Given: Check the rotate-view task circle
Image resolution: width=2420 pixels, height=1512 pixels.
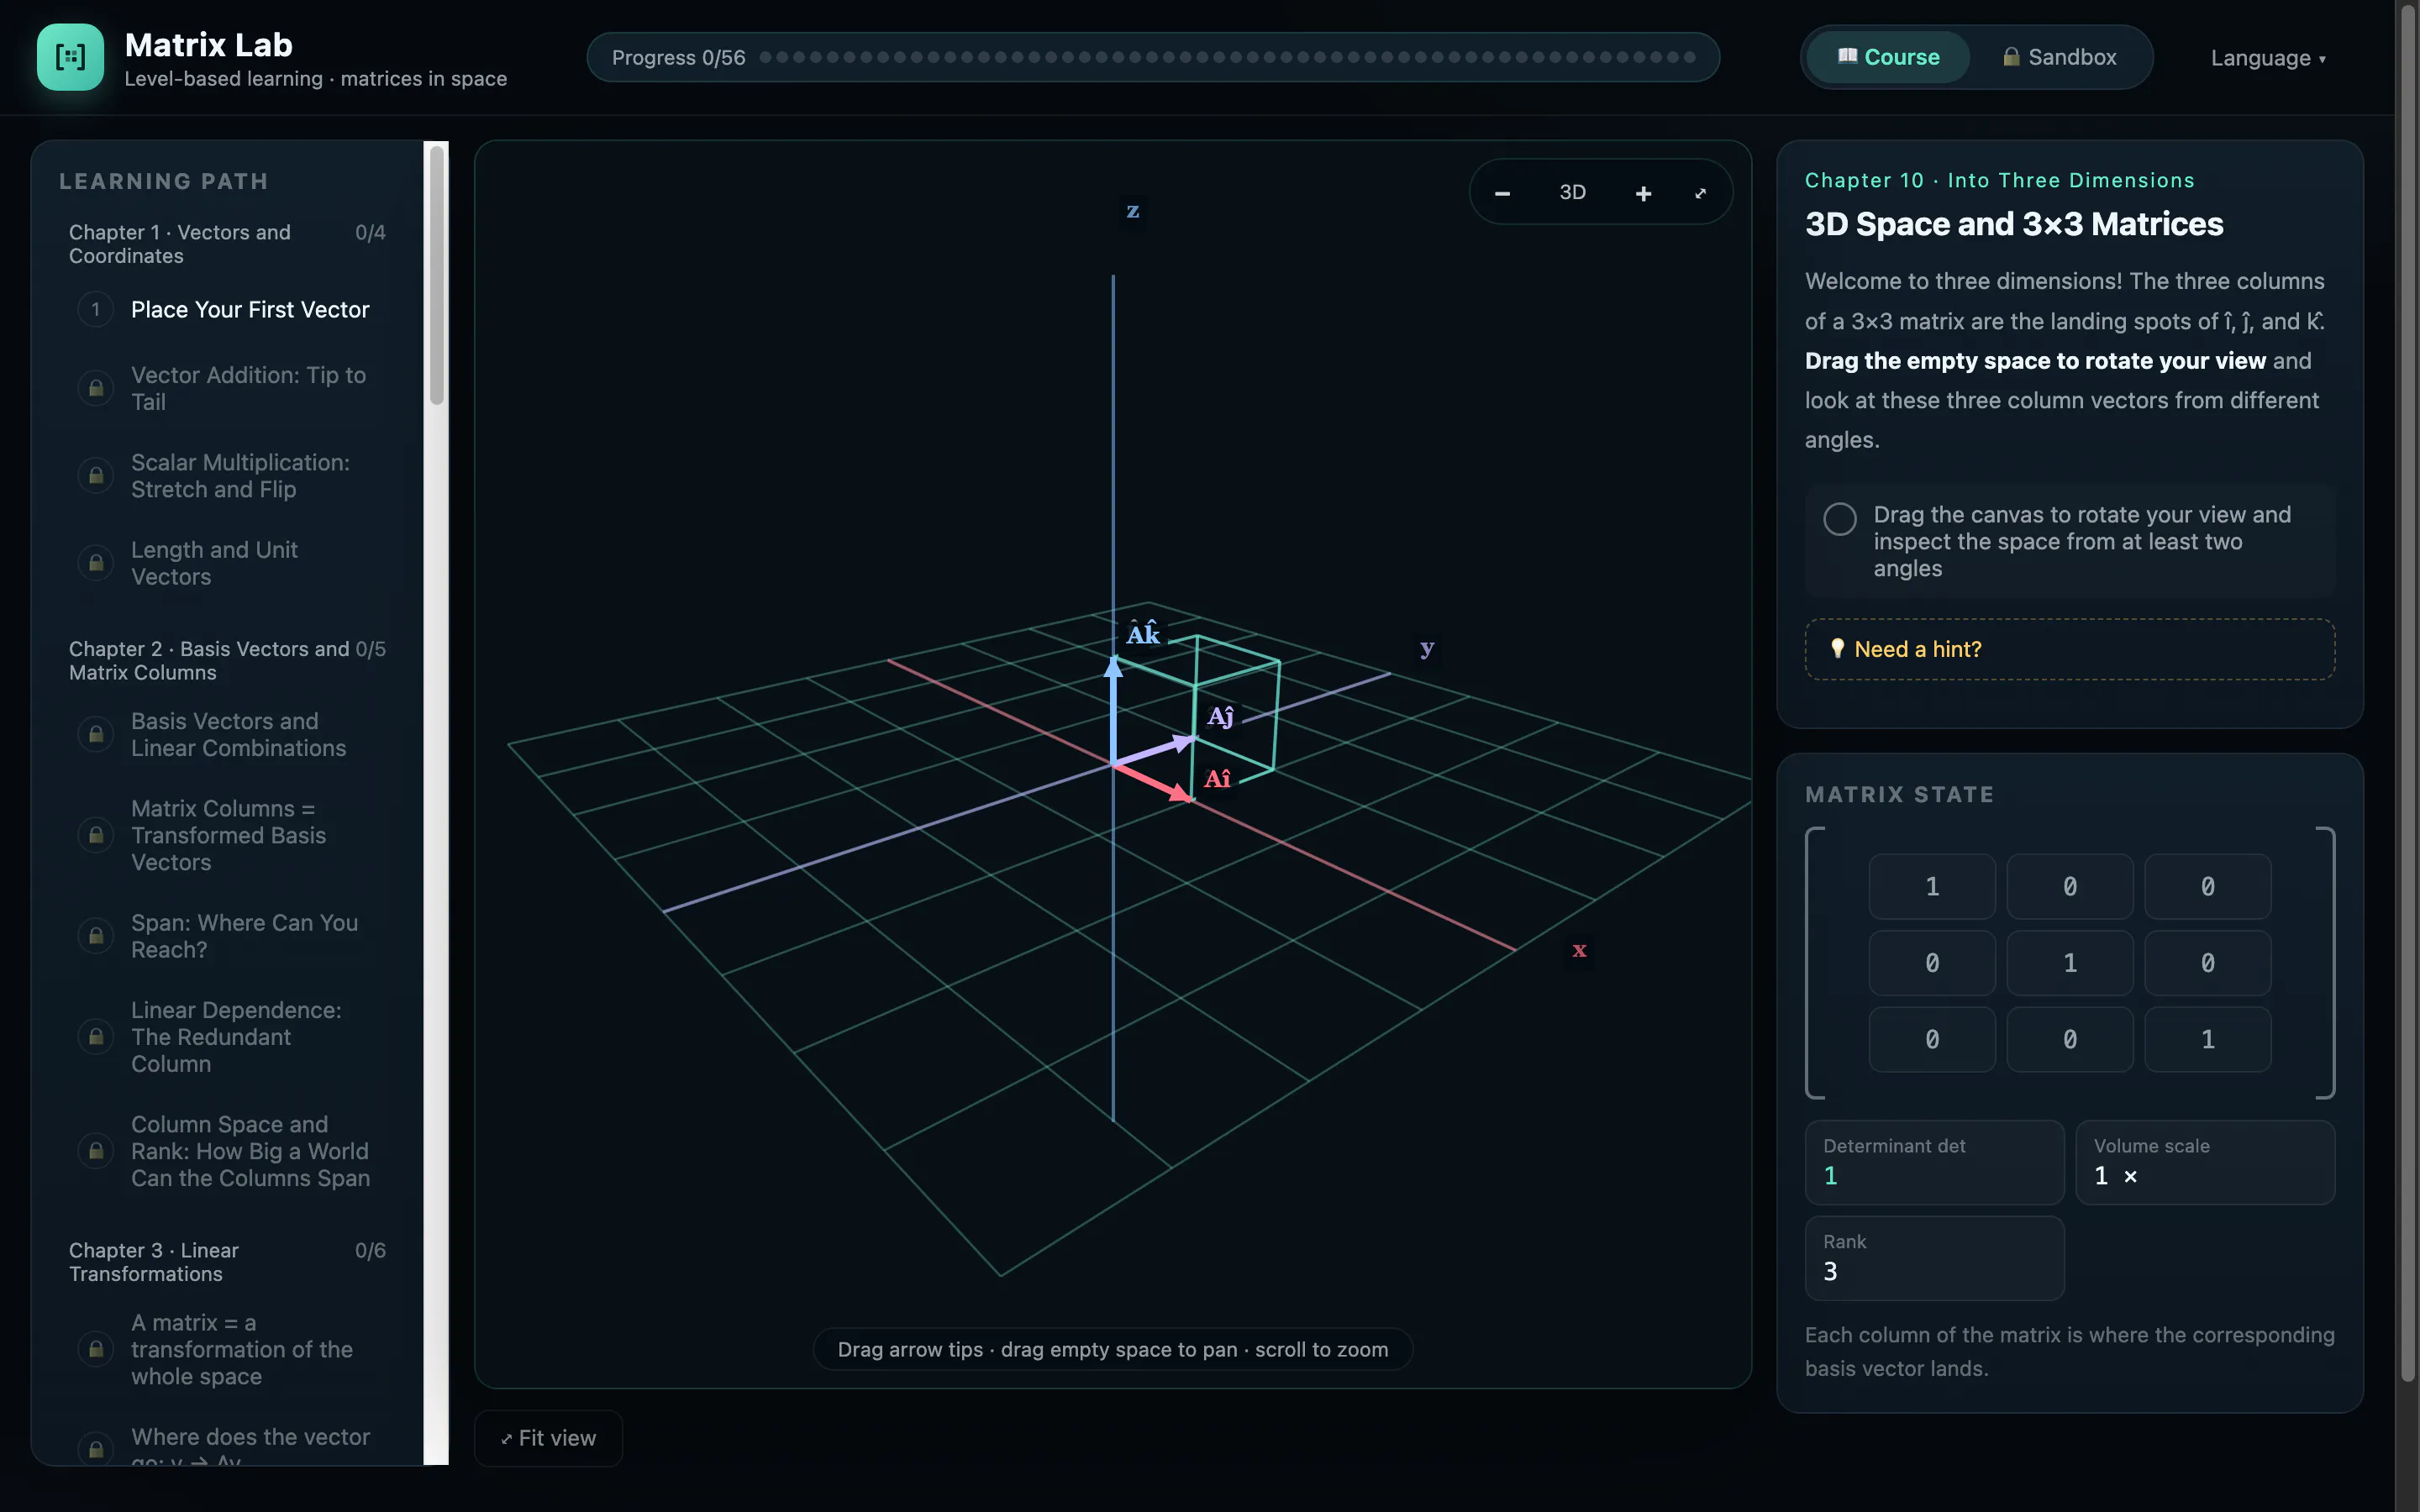Looking at the screenshot, I should (1839, 519).
